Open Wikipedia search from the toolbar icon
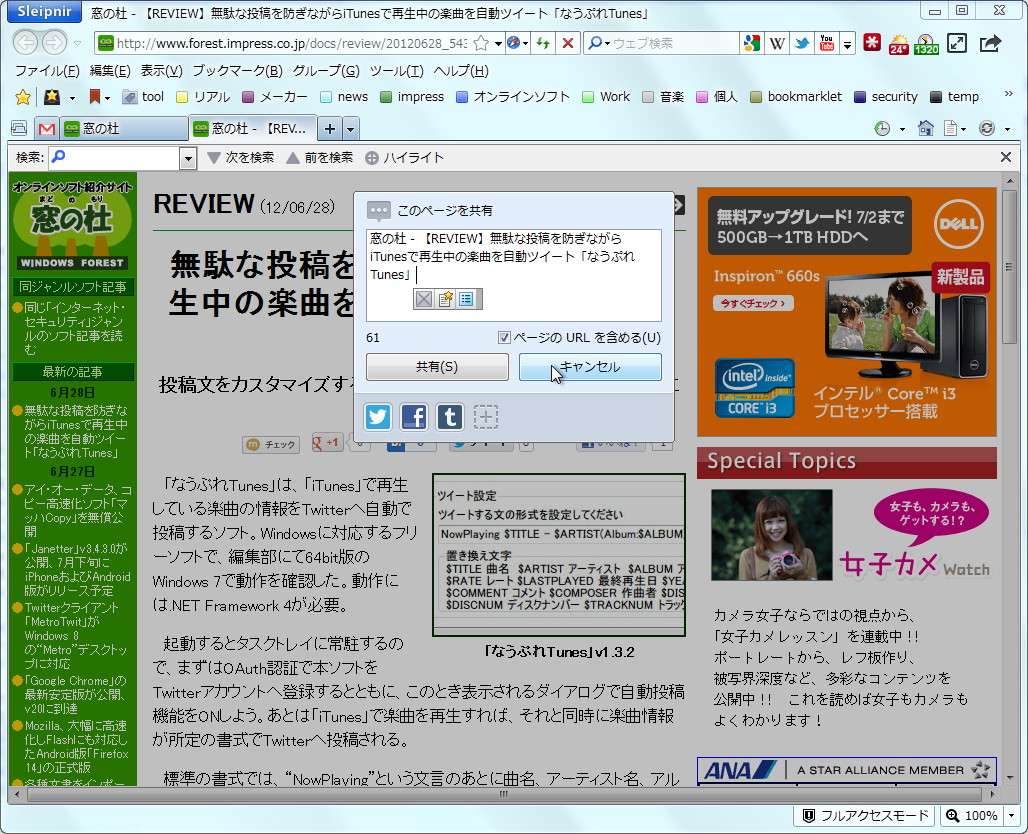The image size is (1028, 834). (778, 43)
